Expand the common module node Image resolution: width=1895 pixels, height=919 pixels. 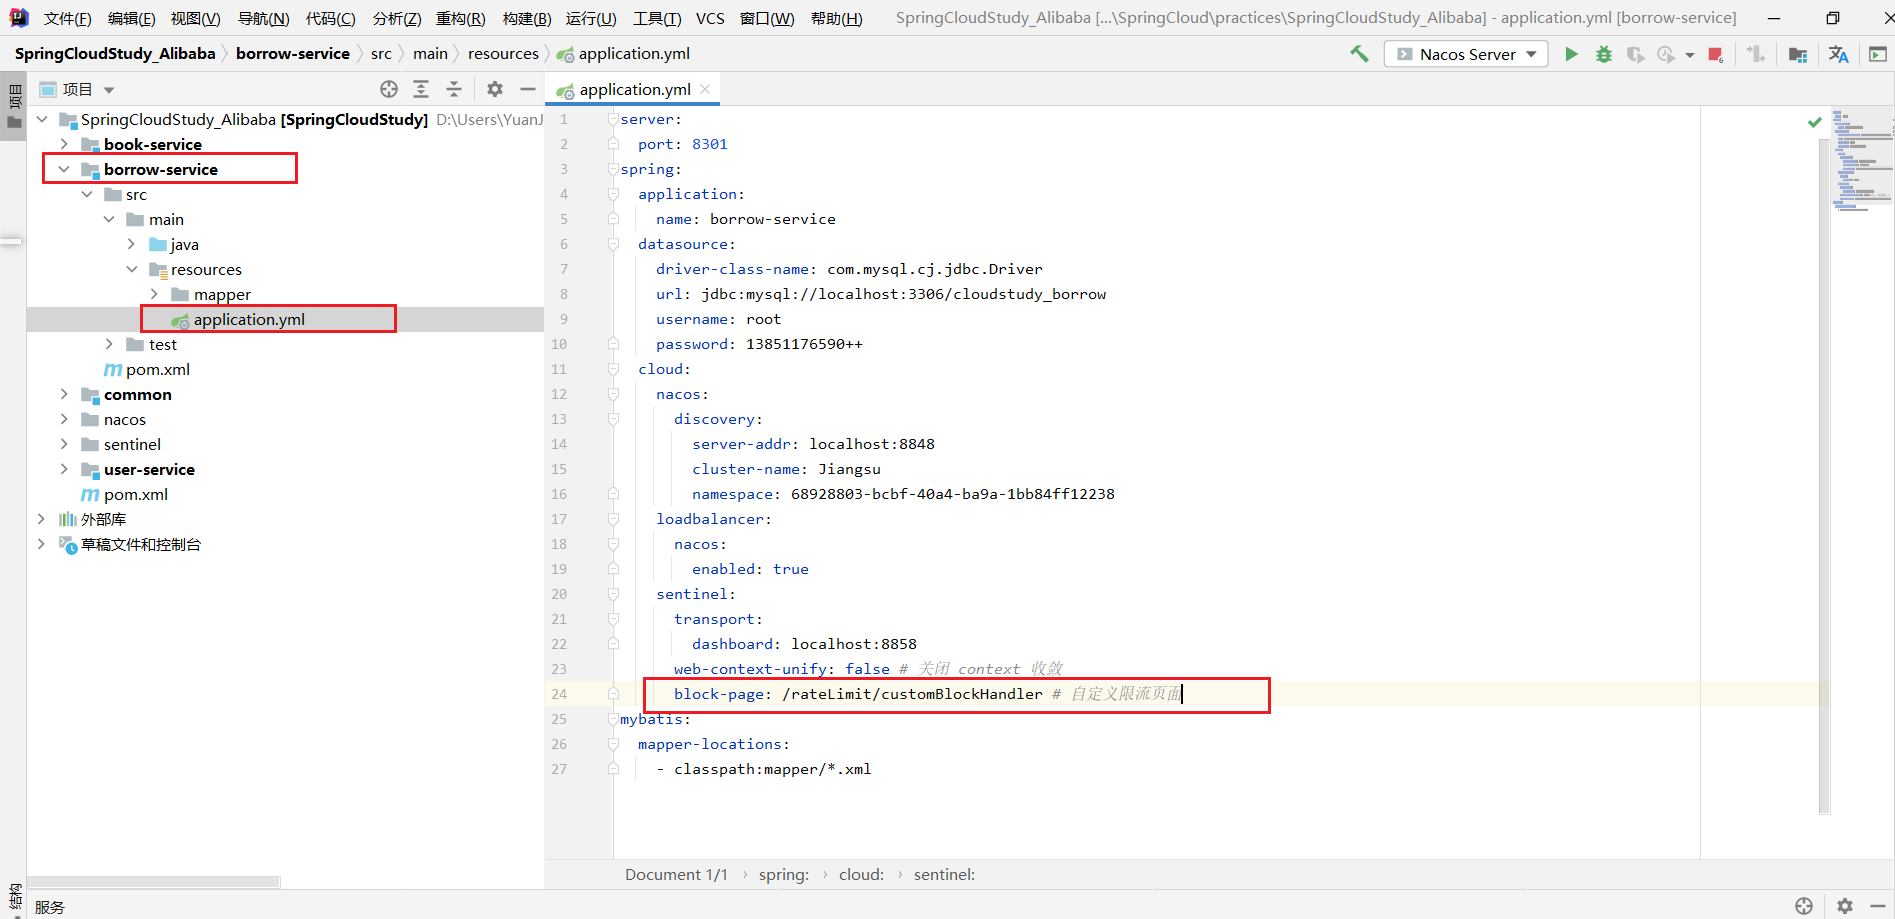[64, 394]
